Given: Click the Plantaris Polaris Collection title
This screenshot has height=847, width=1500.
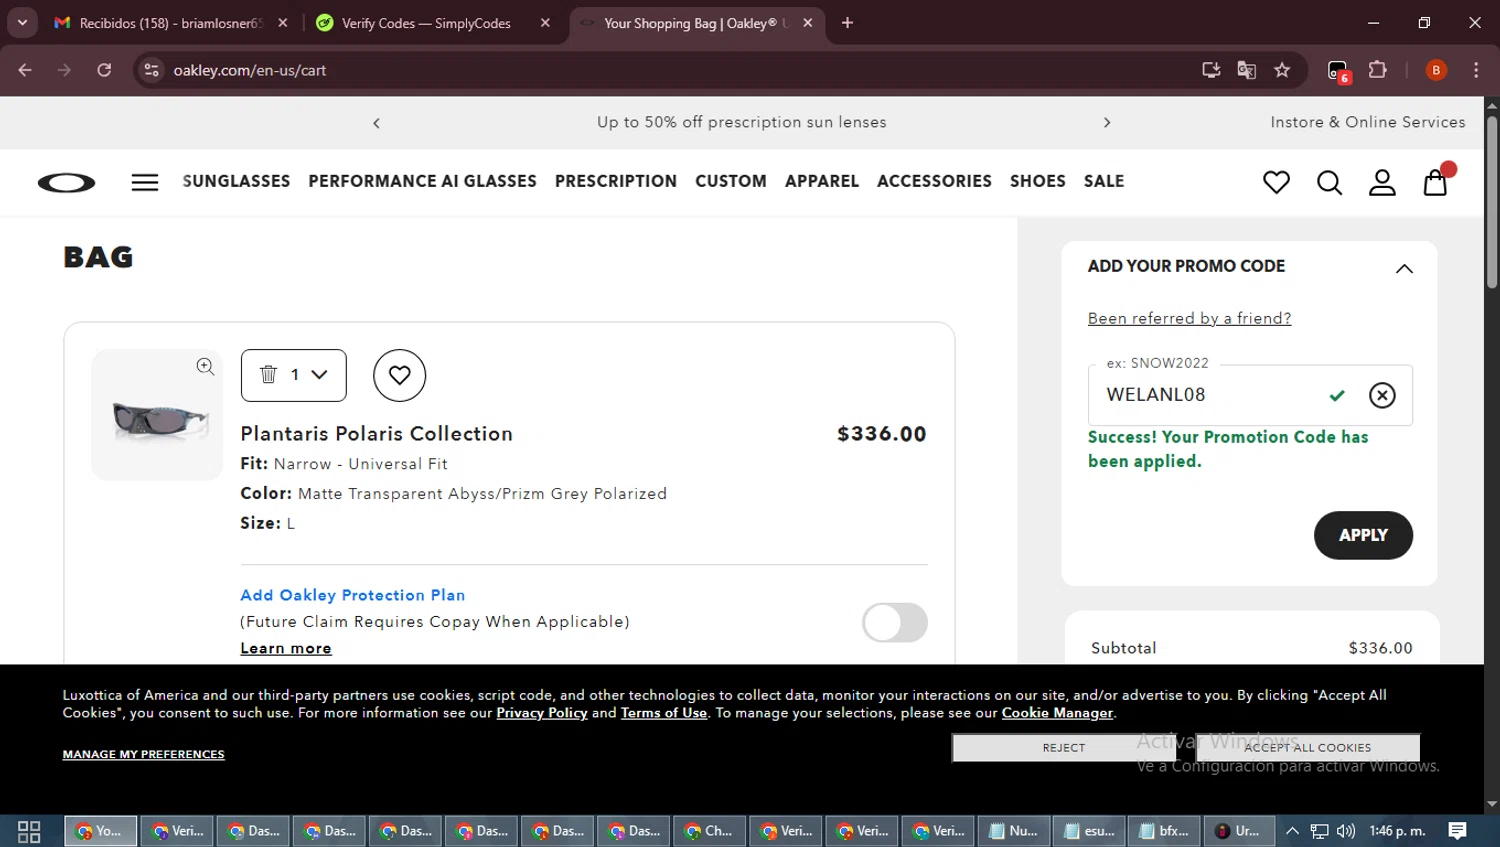Looking at the screenshot, I should coord(376,434).
